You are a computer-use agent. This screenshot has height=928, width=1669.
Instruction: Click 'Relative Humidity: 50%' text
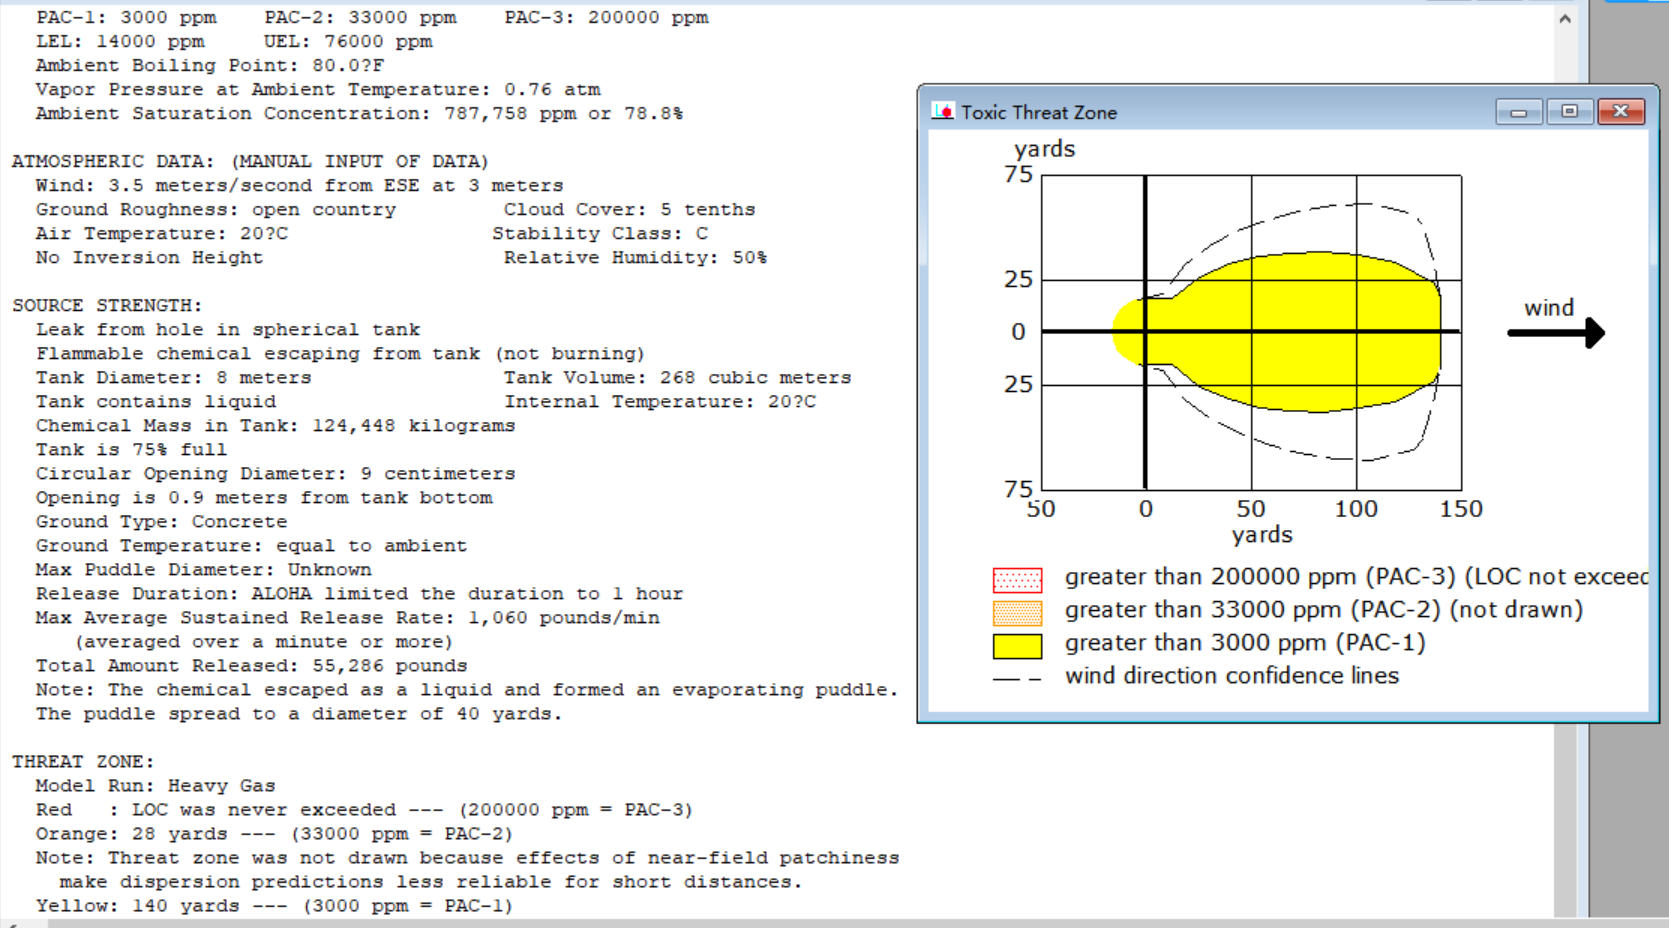point(635,258)
